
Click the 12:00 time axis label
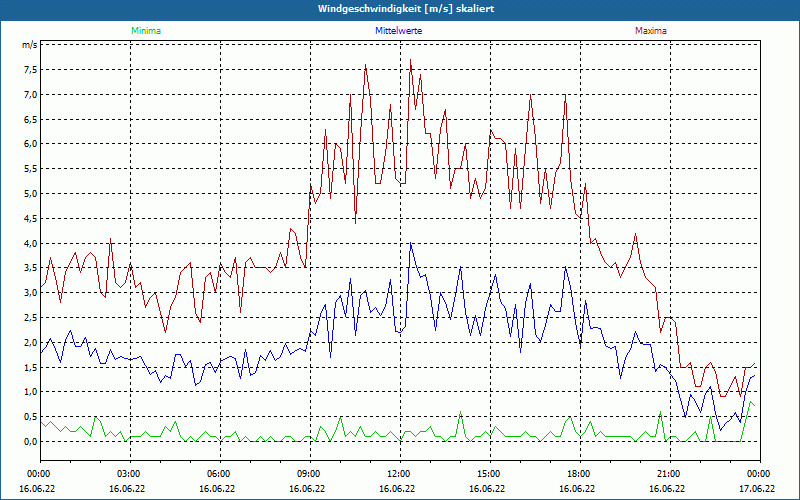click(397, 474)
